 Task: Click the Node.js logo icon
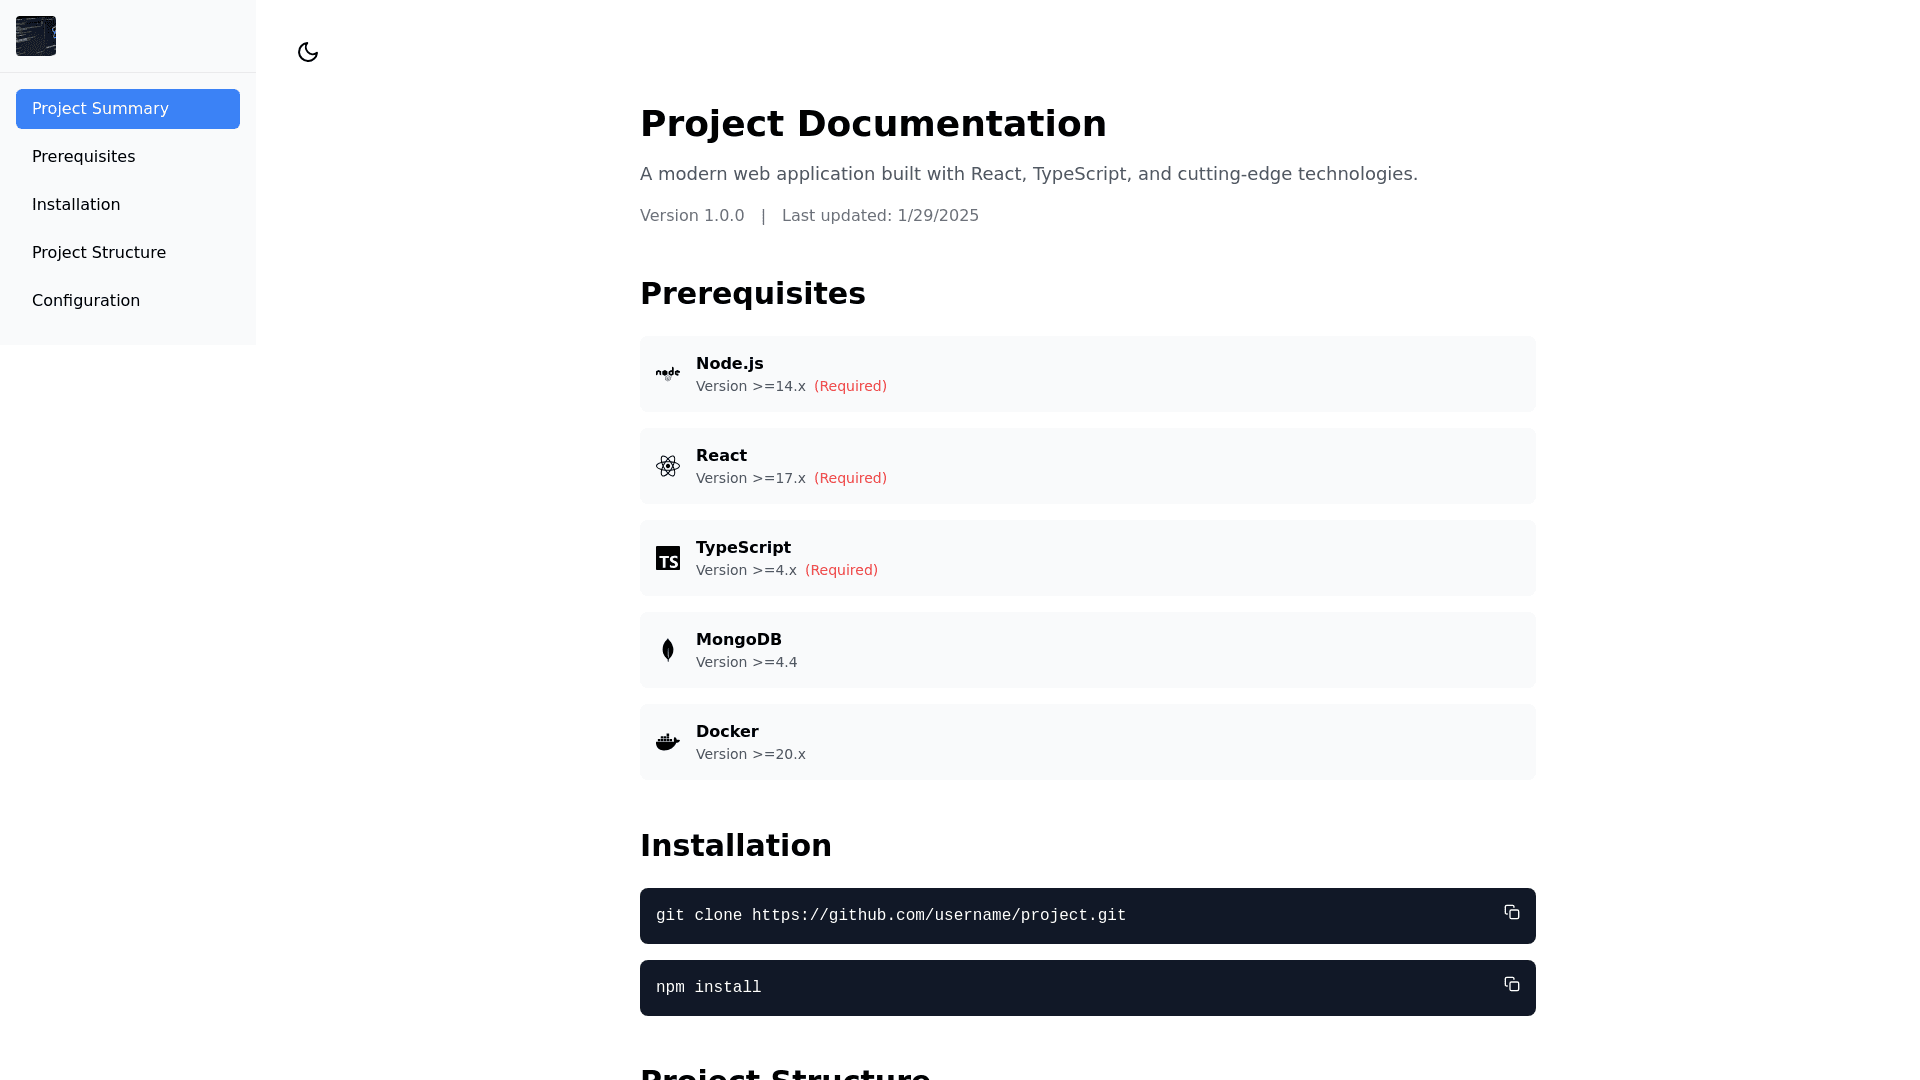point(668,374)
